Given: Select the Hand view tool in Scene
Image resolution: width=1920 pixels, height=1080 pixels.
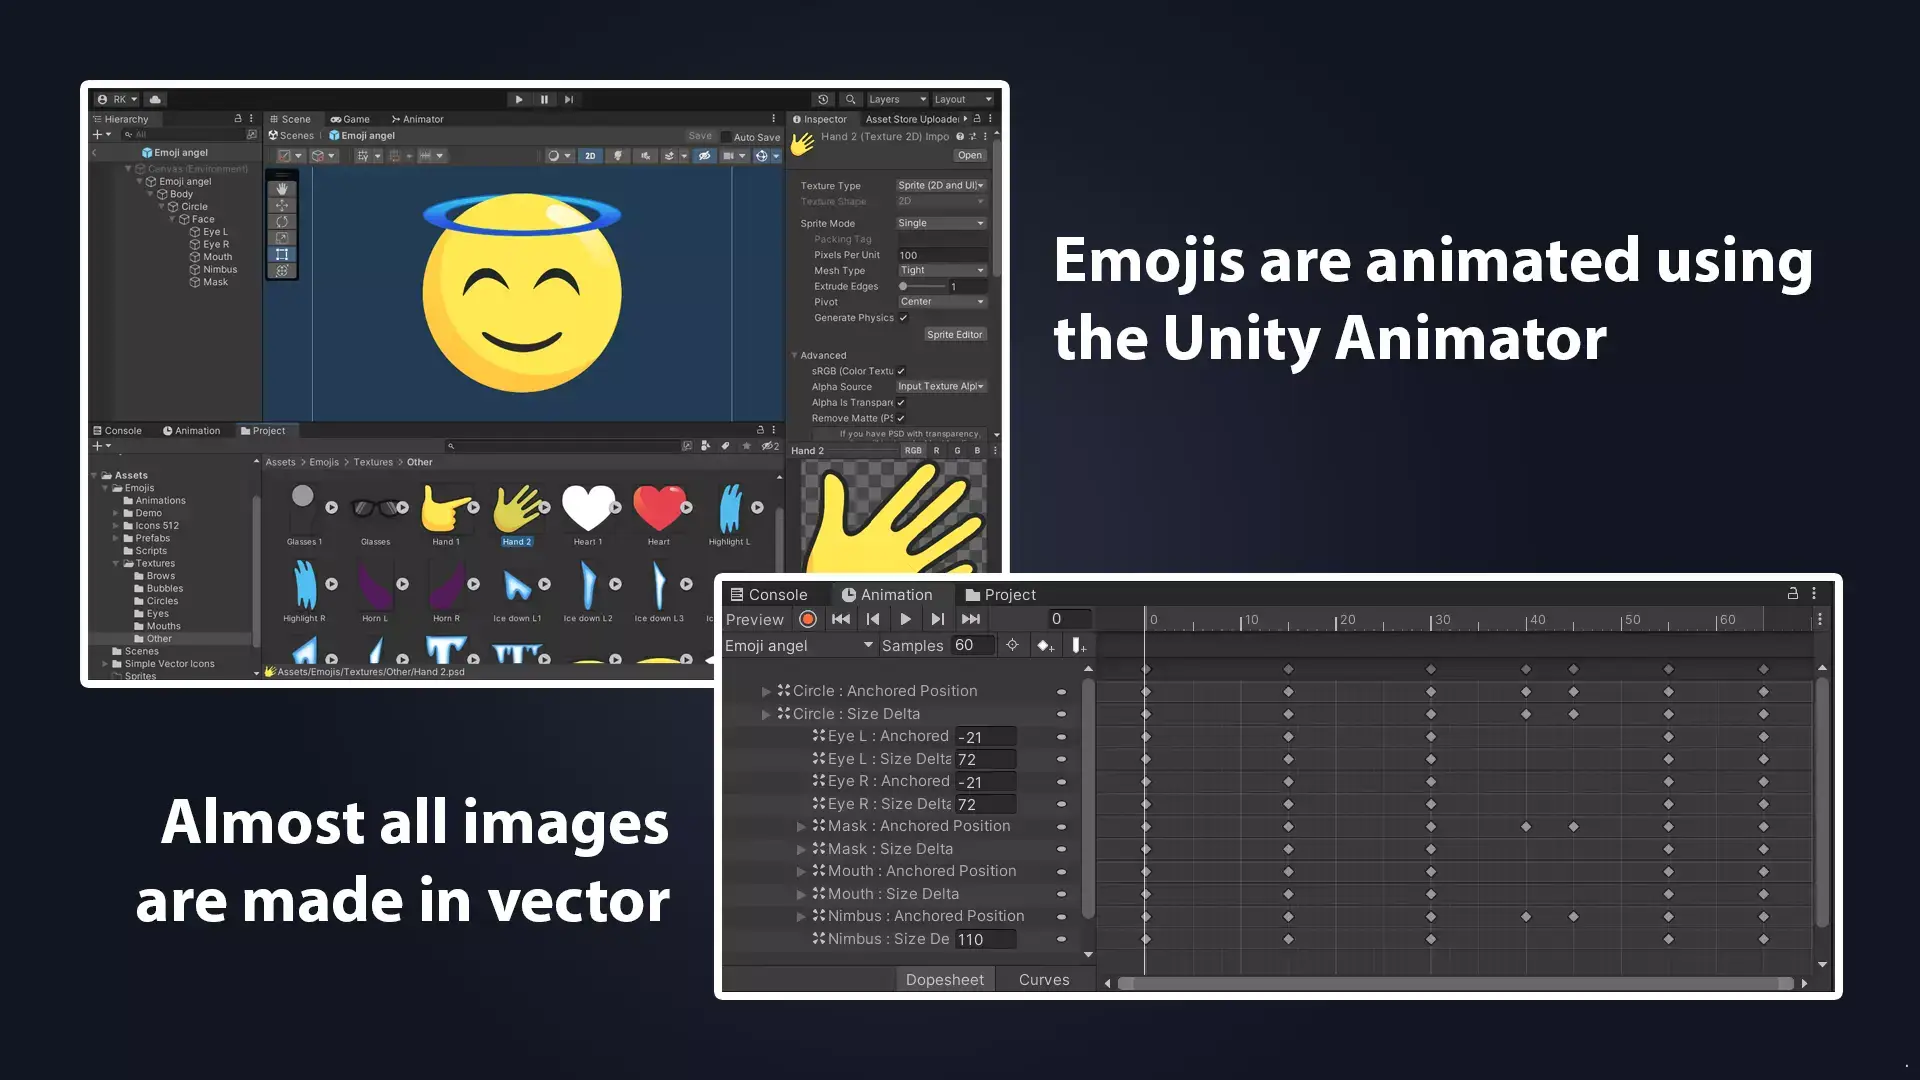Looking at the screenshot, I should (282, 189).
